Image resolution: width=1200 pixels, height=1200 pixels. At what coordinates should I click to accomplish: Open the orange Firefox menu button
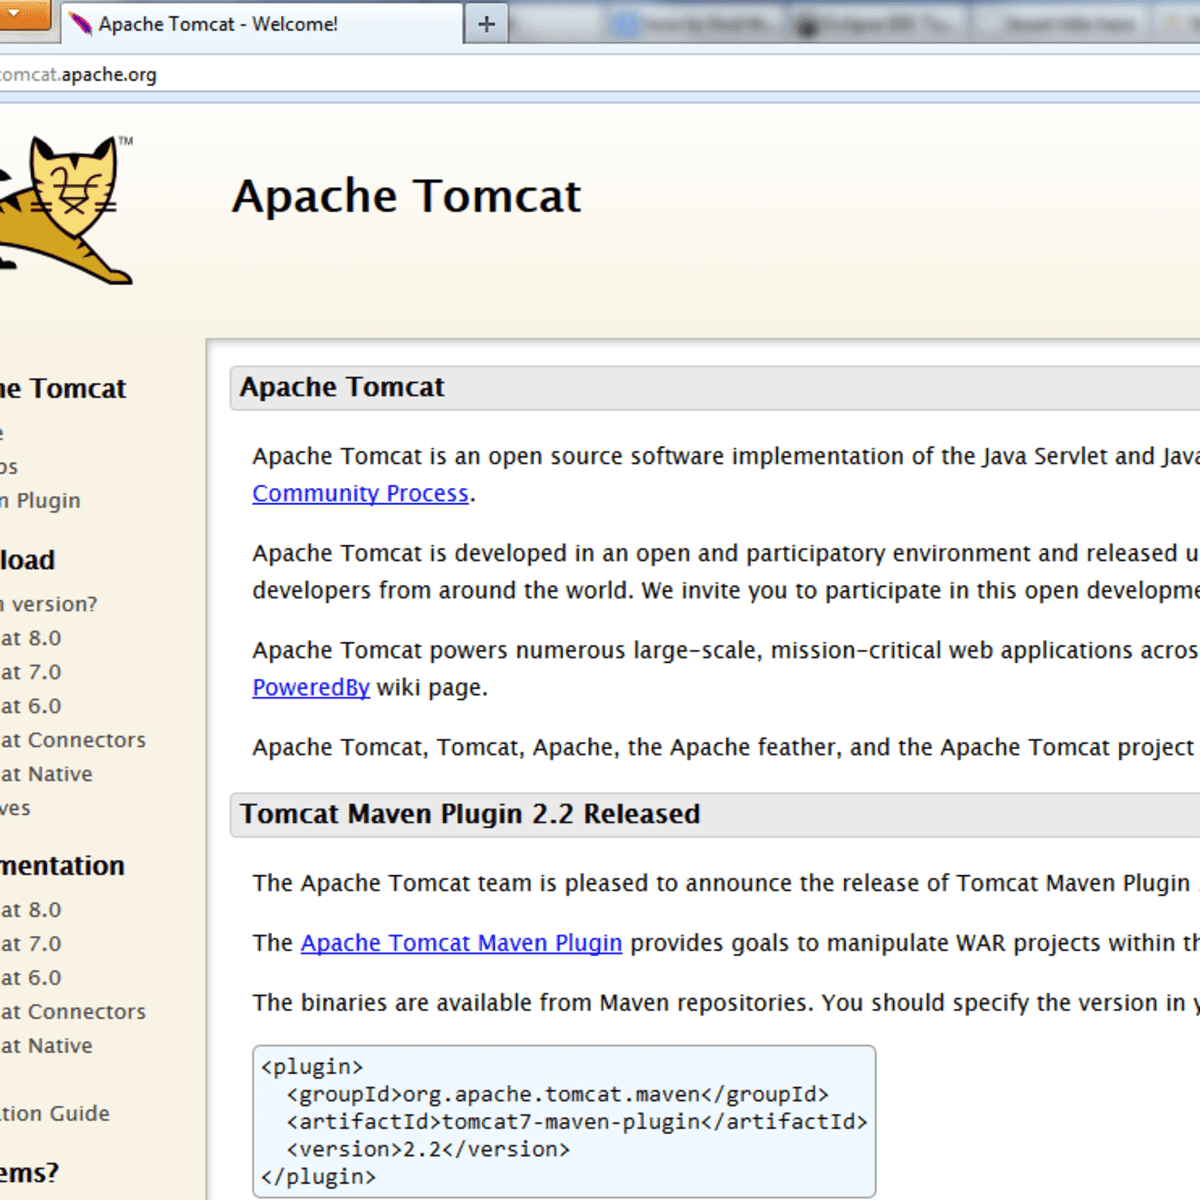24,14
